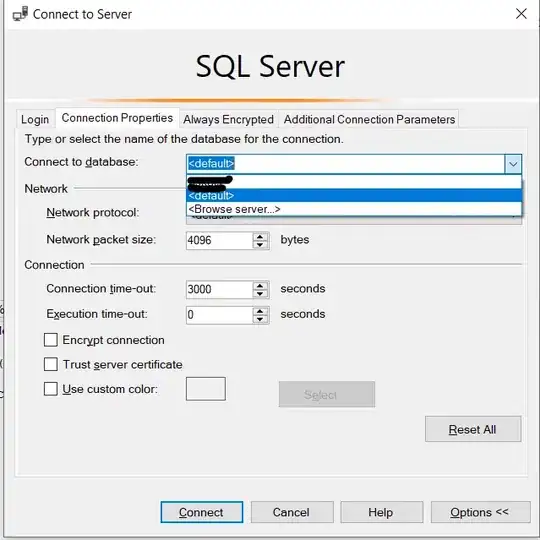Tick the Use custom color checkbox
540x540 pixels.
point(51,389)
